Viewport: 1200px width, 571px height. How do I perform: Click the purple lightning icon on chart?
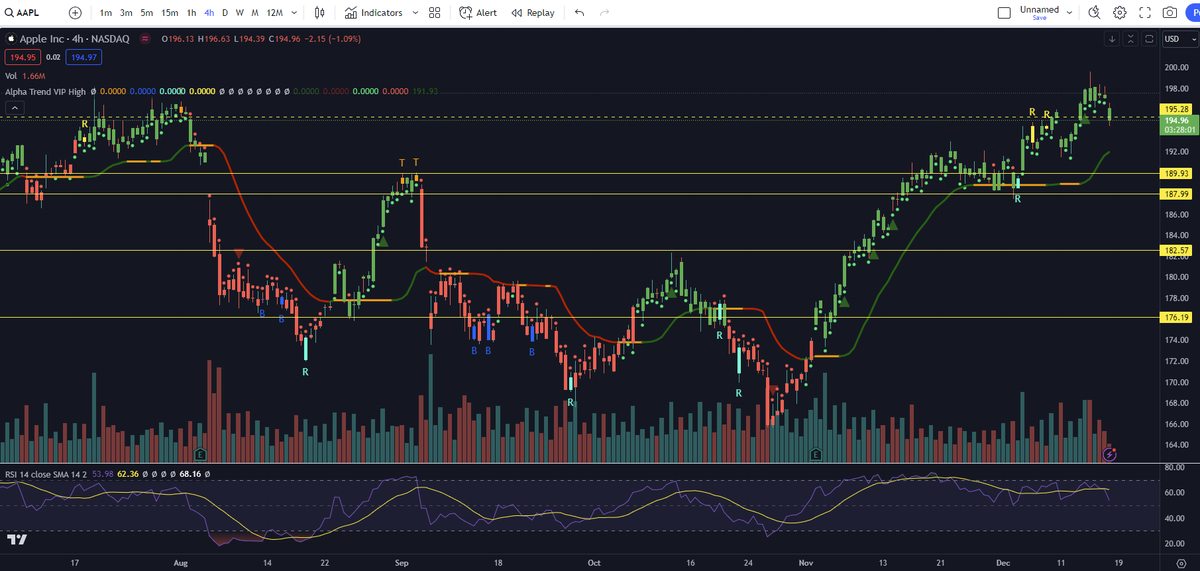1109,454
